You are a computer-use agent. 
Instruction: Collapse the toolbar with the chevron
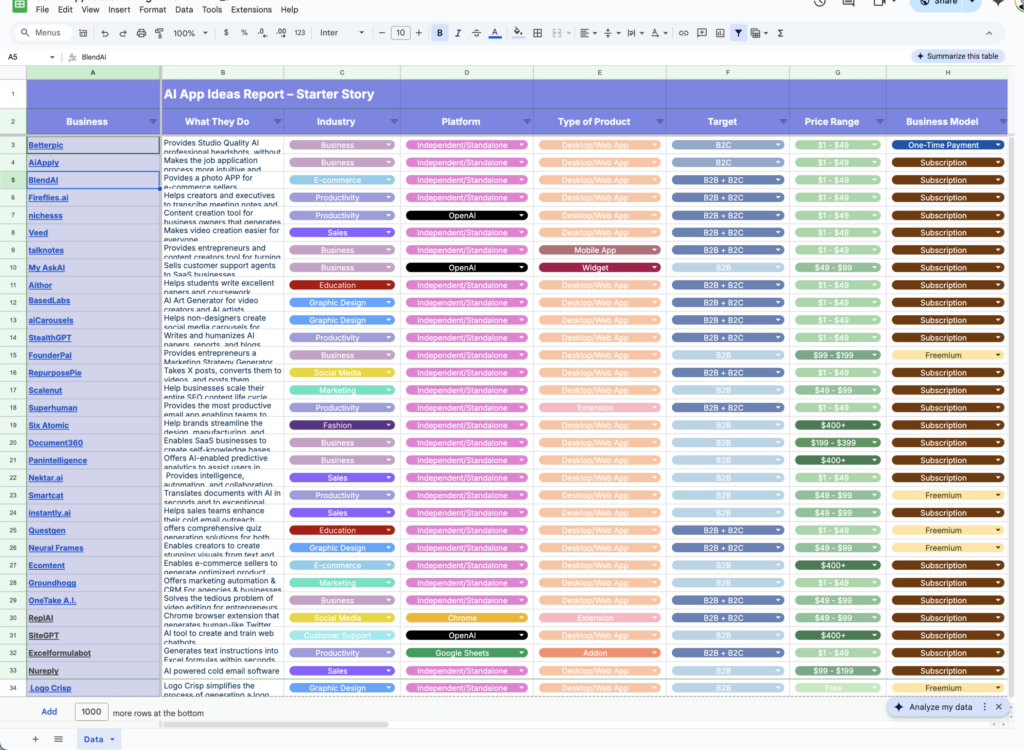pyautogui.click(x=989, y=33)
